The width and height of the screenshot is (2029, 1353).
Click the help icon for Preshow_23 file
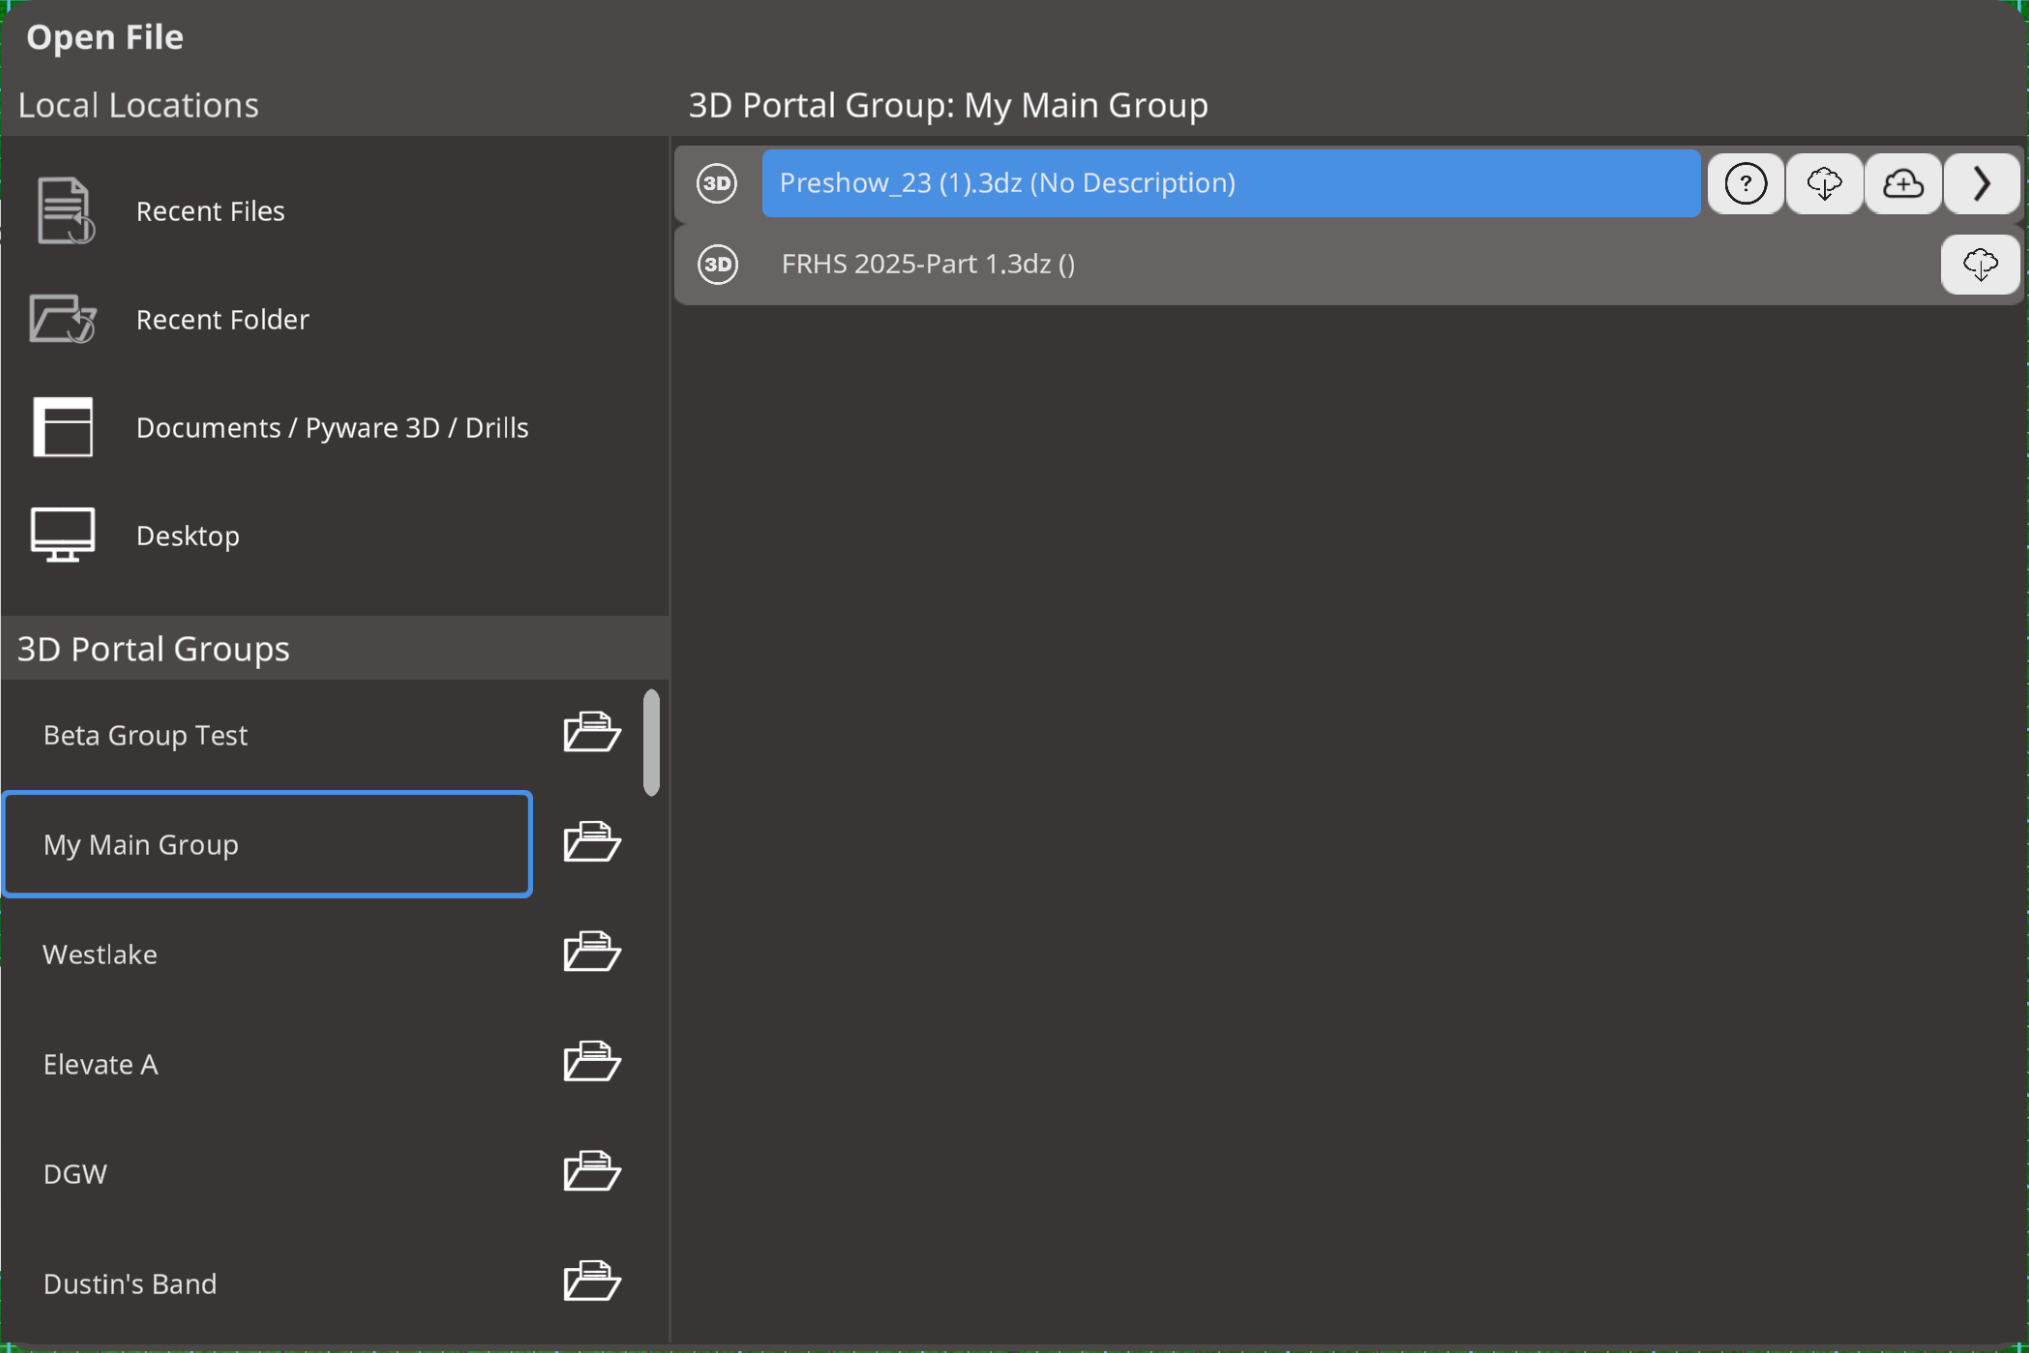pos(1745,184)
